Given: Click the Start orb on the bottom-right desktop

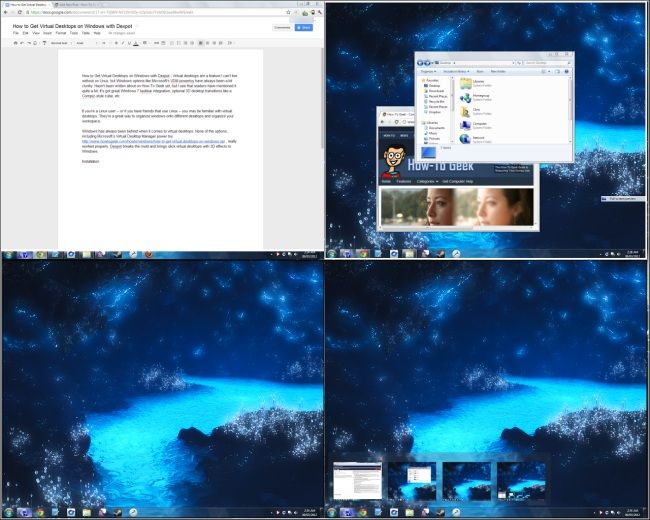Looking at the screenshot, I should (332, 513).
